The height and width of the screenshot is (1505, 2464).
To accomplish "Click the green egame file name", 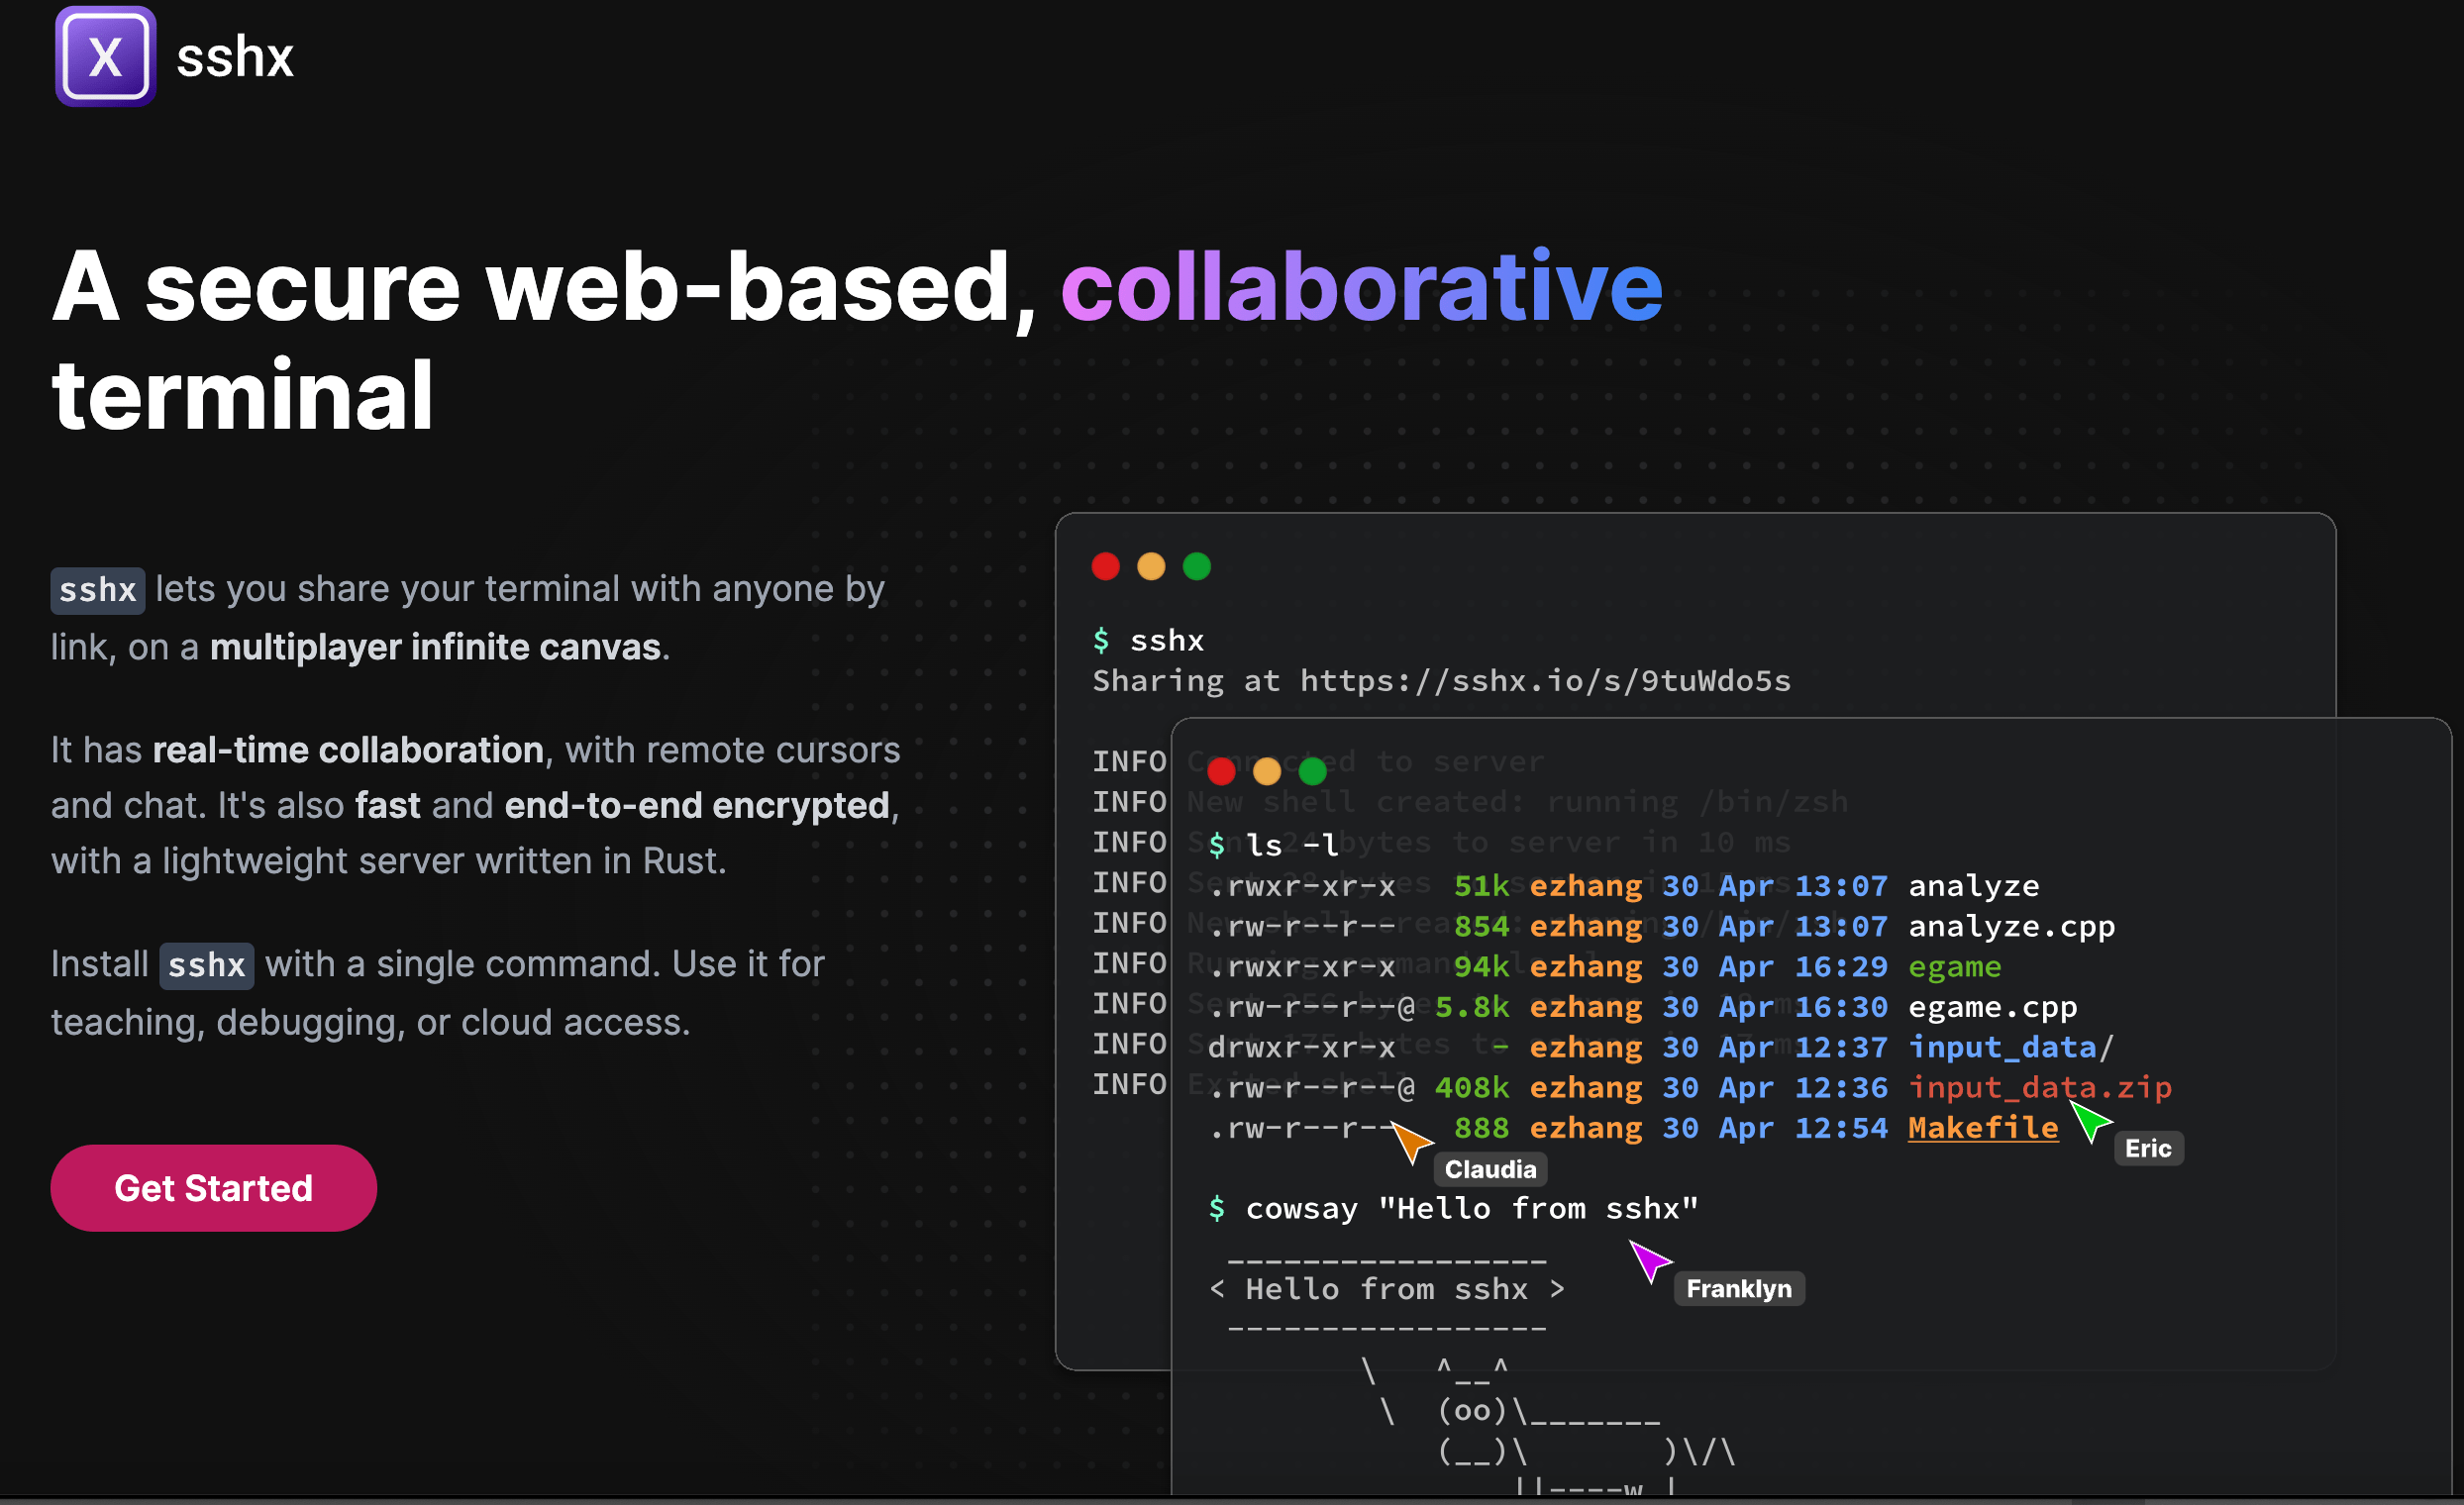I will 1955,967.
